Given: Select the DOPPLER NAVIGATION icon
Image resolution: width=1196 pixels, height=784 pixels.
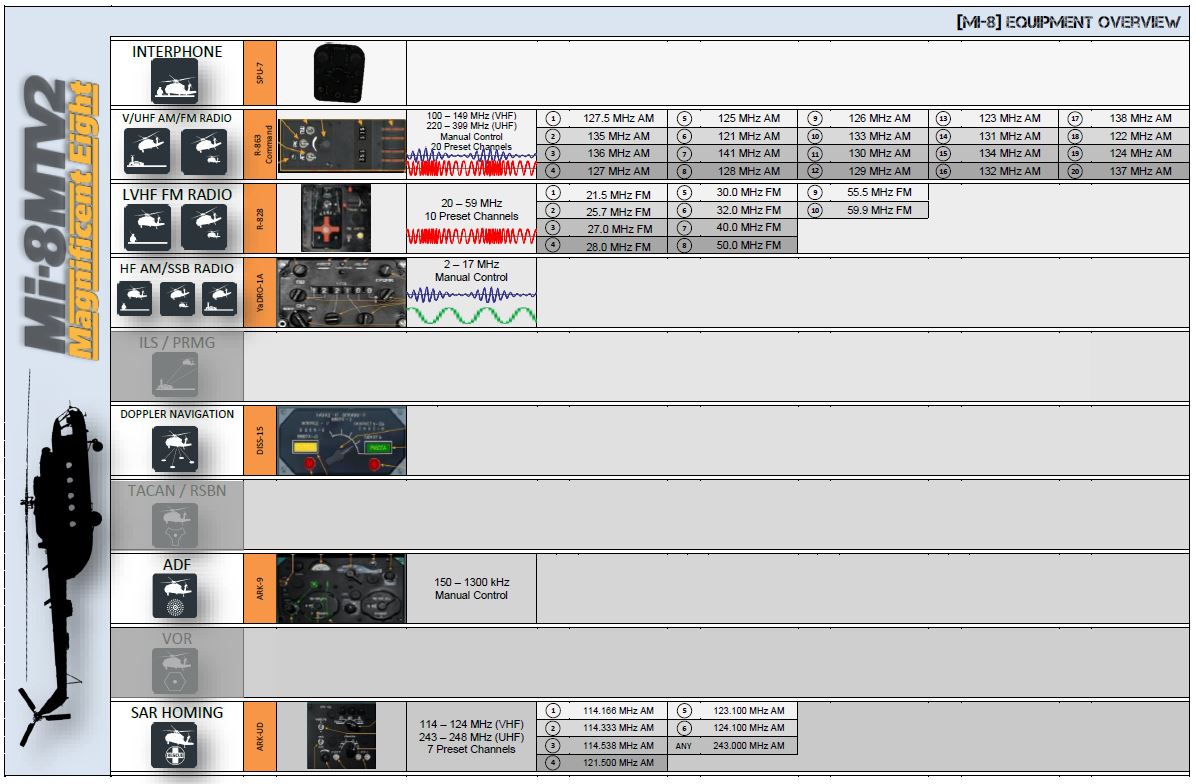Looking at the screenshot, I should pos(175,449).
